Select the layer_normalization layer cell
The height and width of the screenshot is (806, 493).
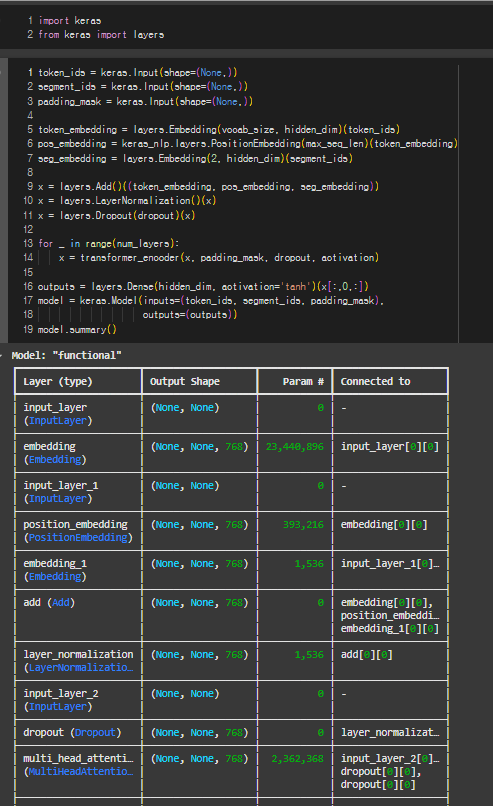(79, 661)
